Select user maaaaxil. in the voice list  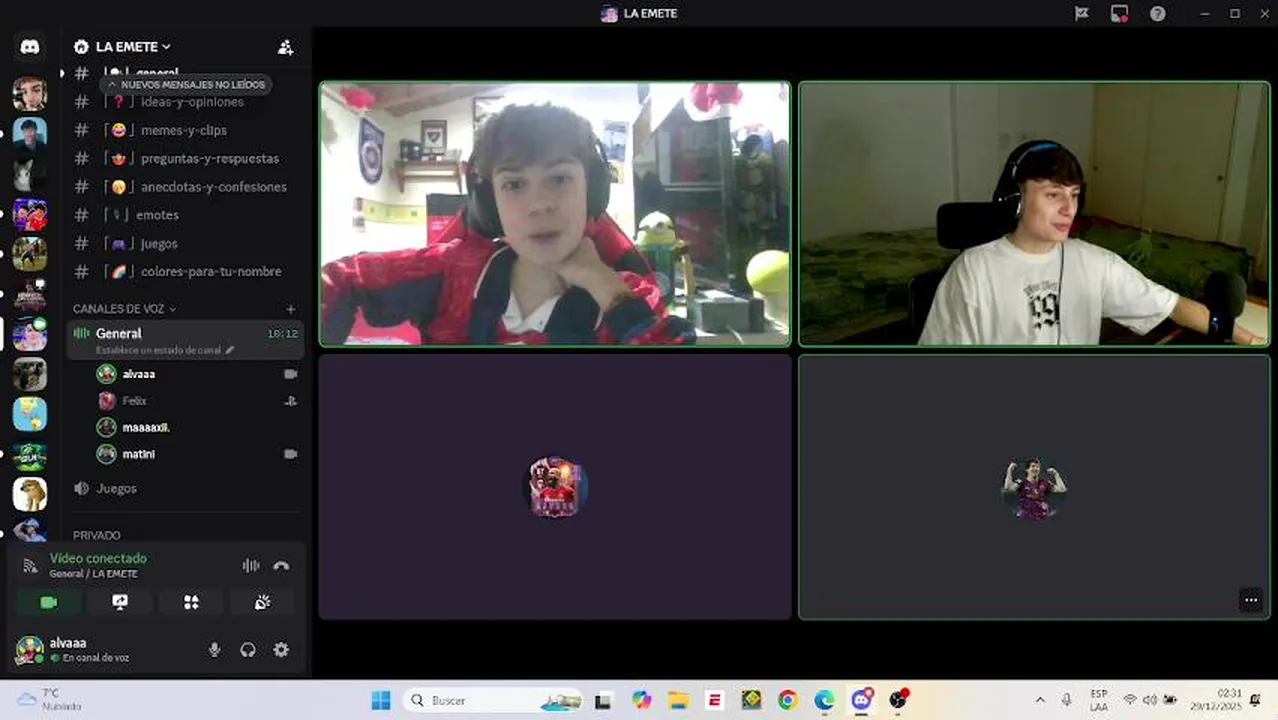click(x=197, y=427)
